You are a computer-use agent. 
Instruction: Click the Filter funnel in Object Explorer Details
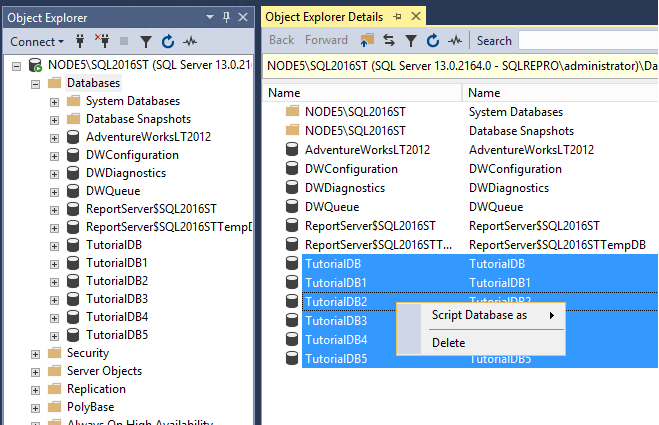tap(411, 41)
